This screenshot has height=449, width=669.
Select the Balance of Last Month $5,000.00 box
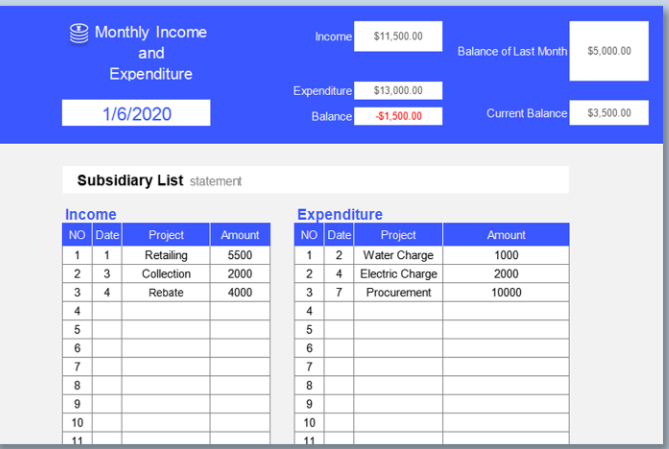[x=609, y=50]
